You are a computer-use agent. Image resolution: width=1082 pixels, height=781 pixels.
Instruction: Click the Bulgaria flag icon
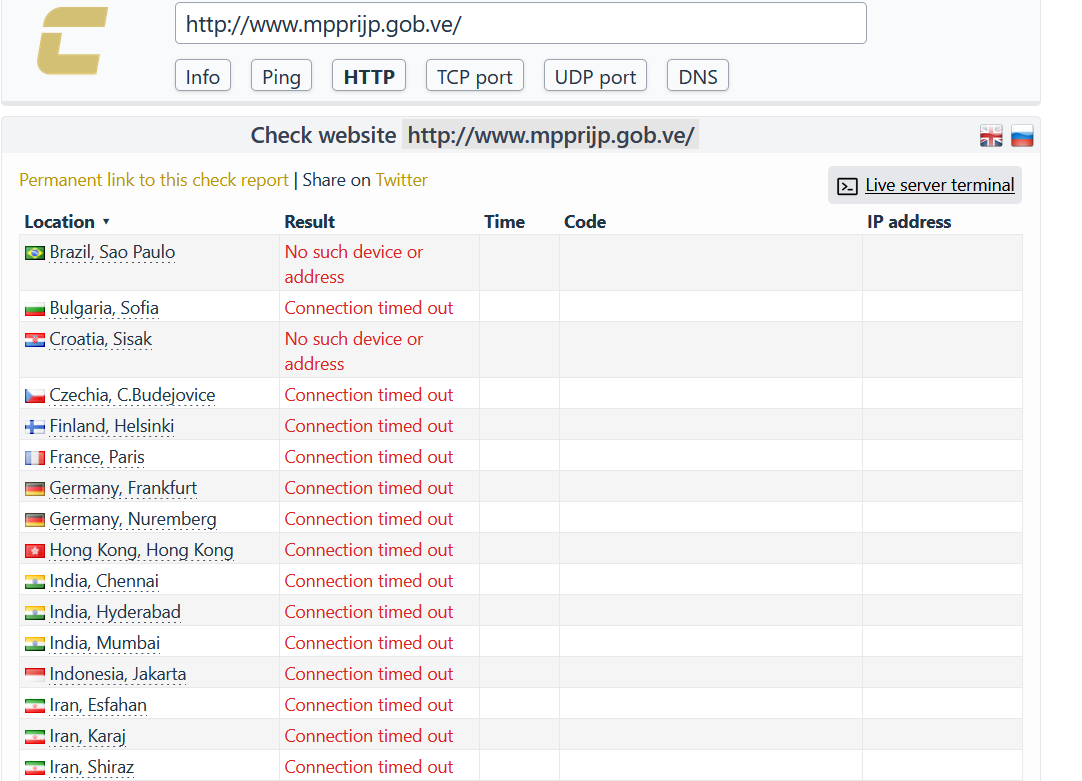click(35, 309)
